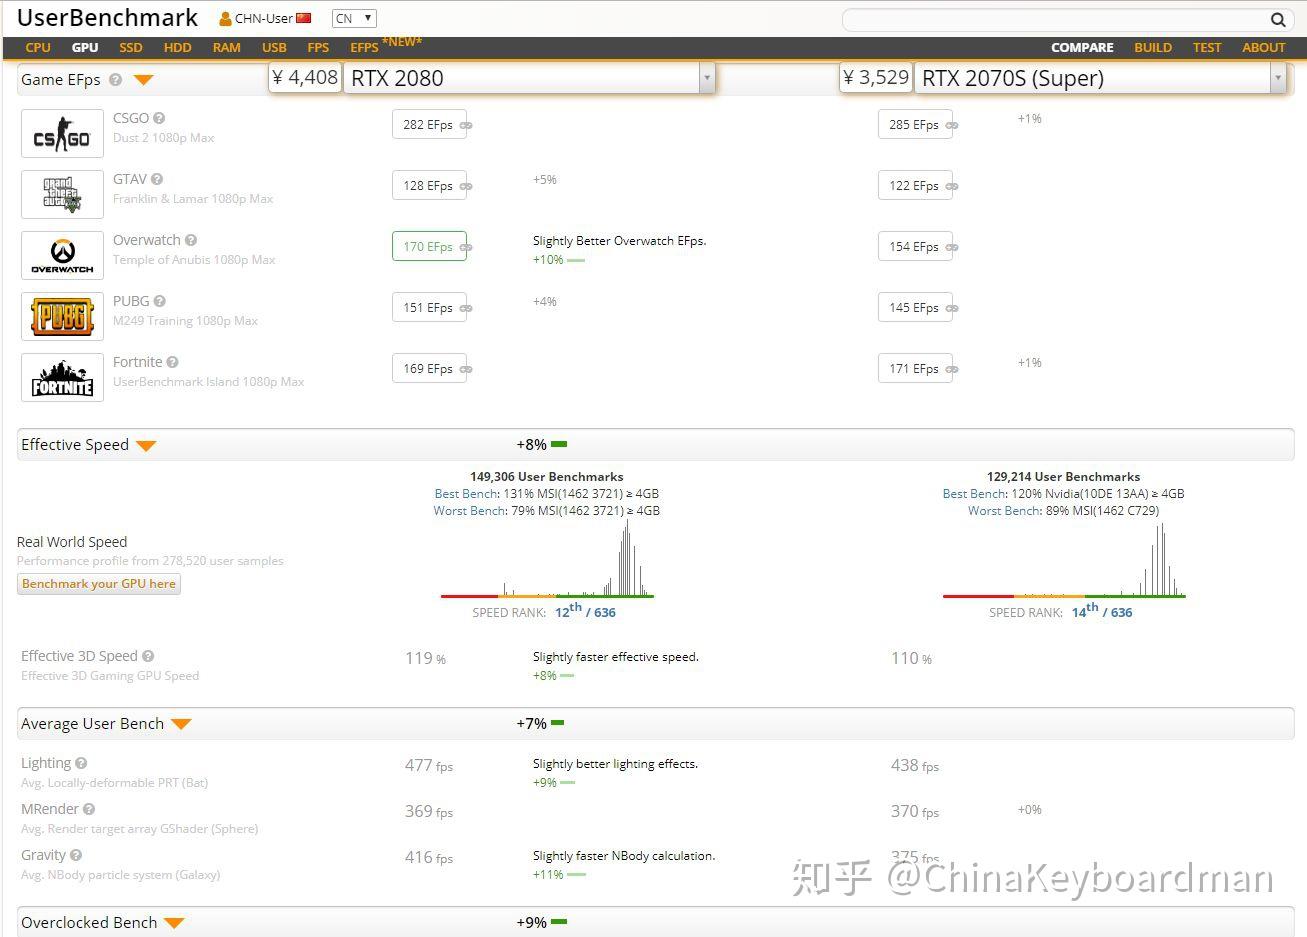
Task: Open help icon beside MRender
Action: point(89,809)
